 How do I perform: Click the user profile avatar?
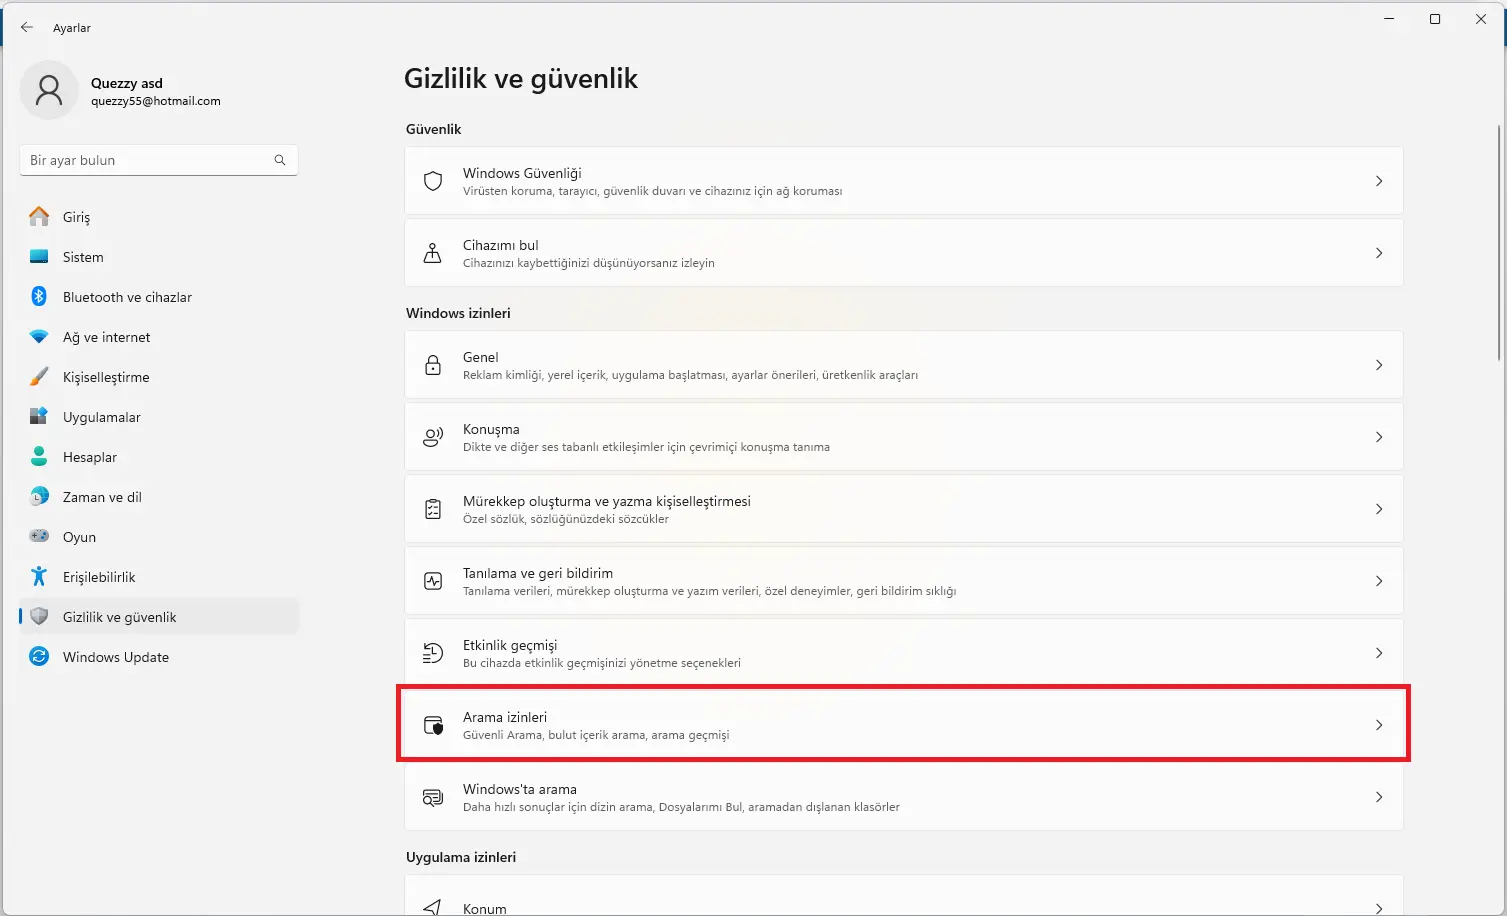point(49,90)
